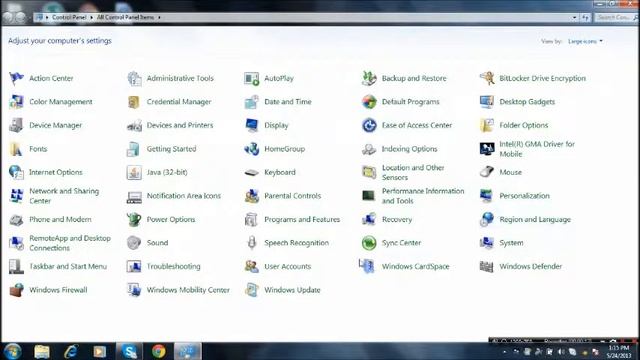Open the Display icon
Image resolution: width=640 pixels, height=360 pixels.
click(x=251, y=125)
